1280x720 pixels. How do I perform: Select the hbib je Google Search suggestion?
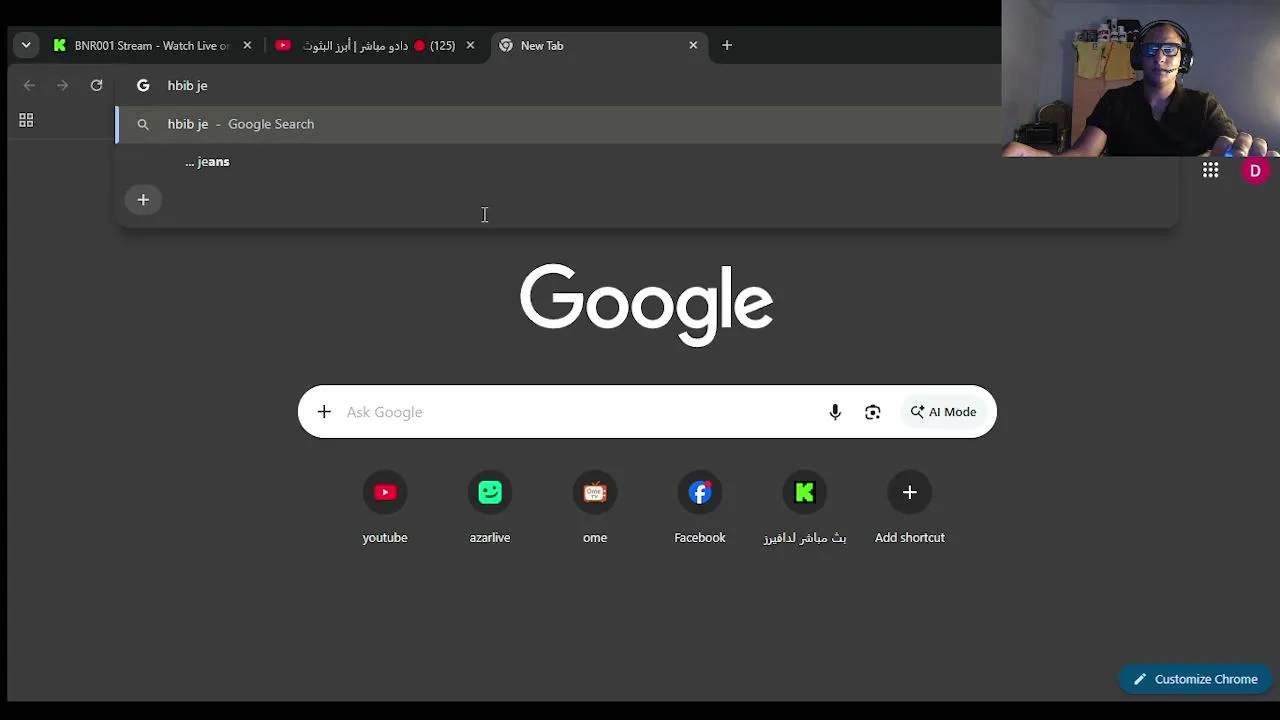(x=560, y=124)
